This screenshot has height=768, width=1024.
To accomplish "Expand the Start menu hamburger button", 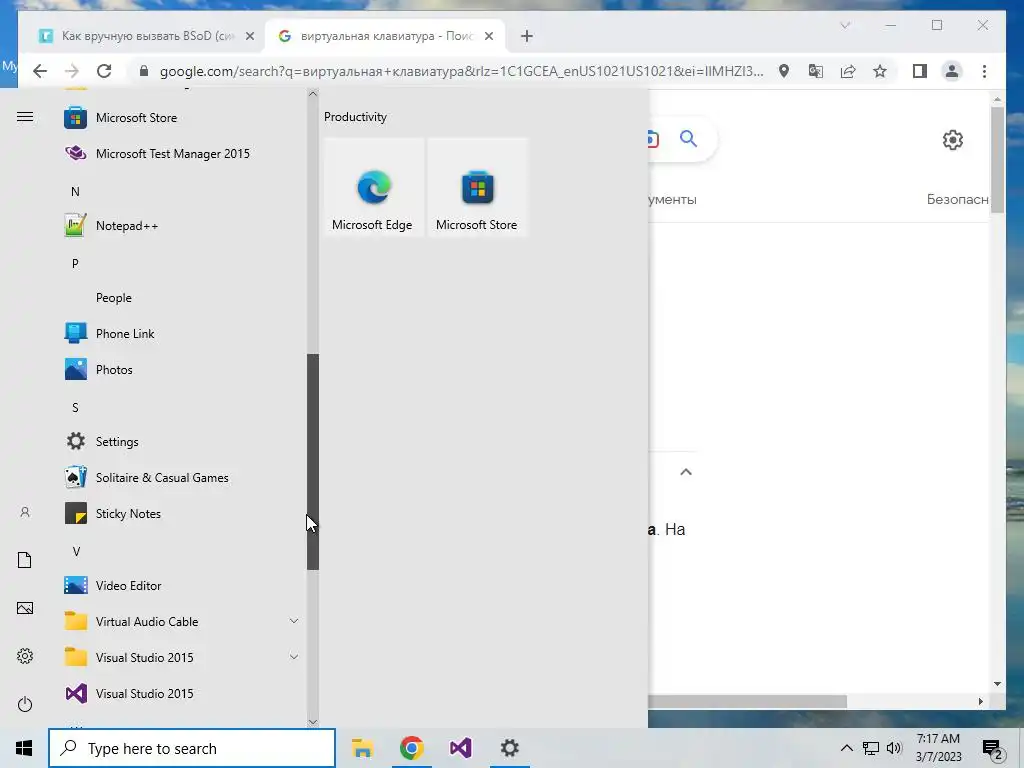I will point(25,117).
